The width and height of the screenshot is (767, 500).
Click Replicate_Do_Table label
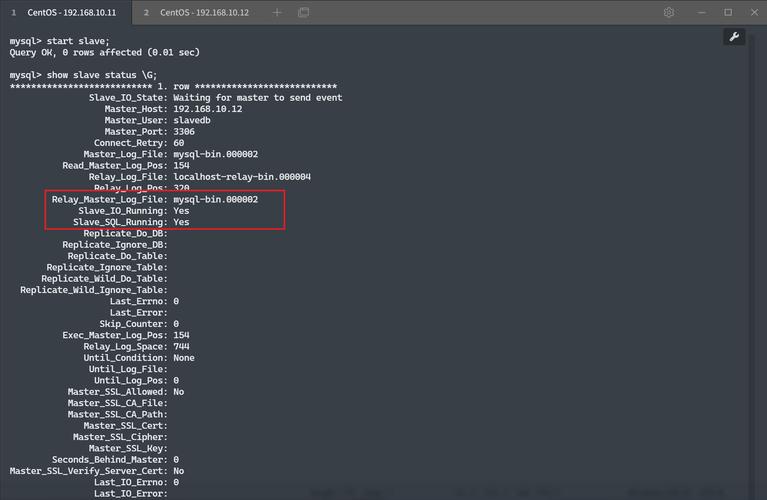point(117,256)
